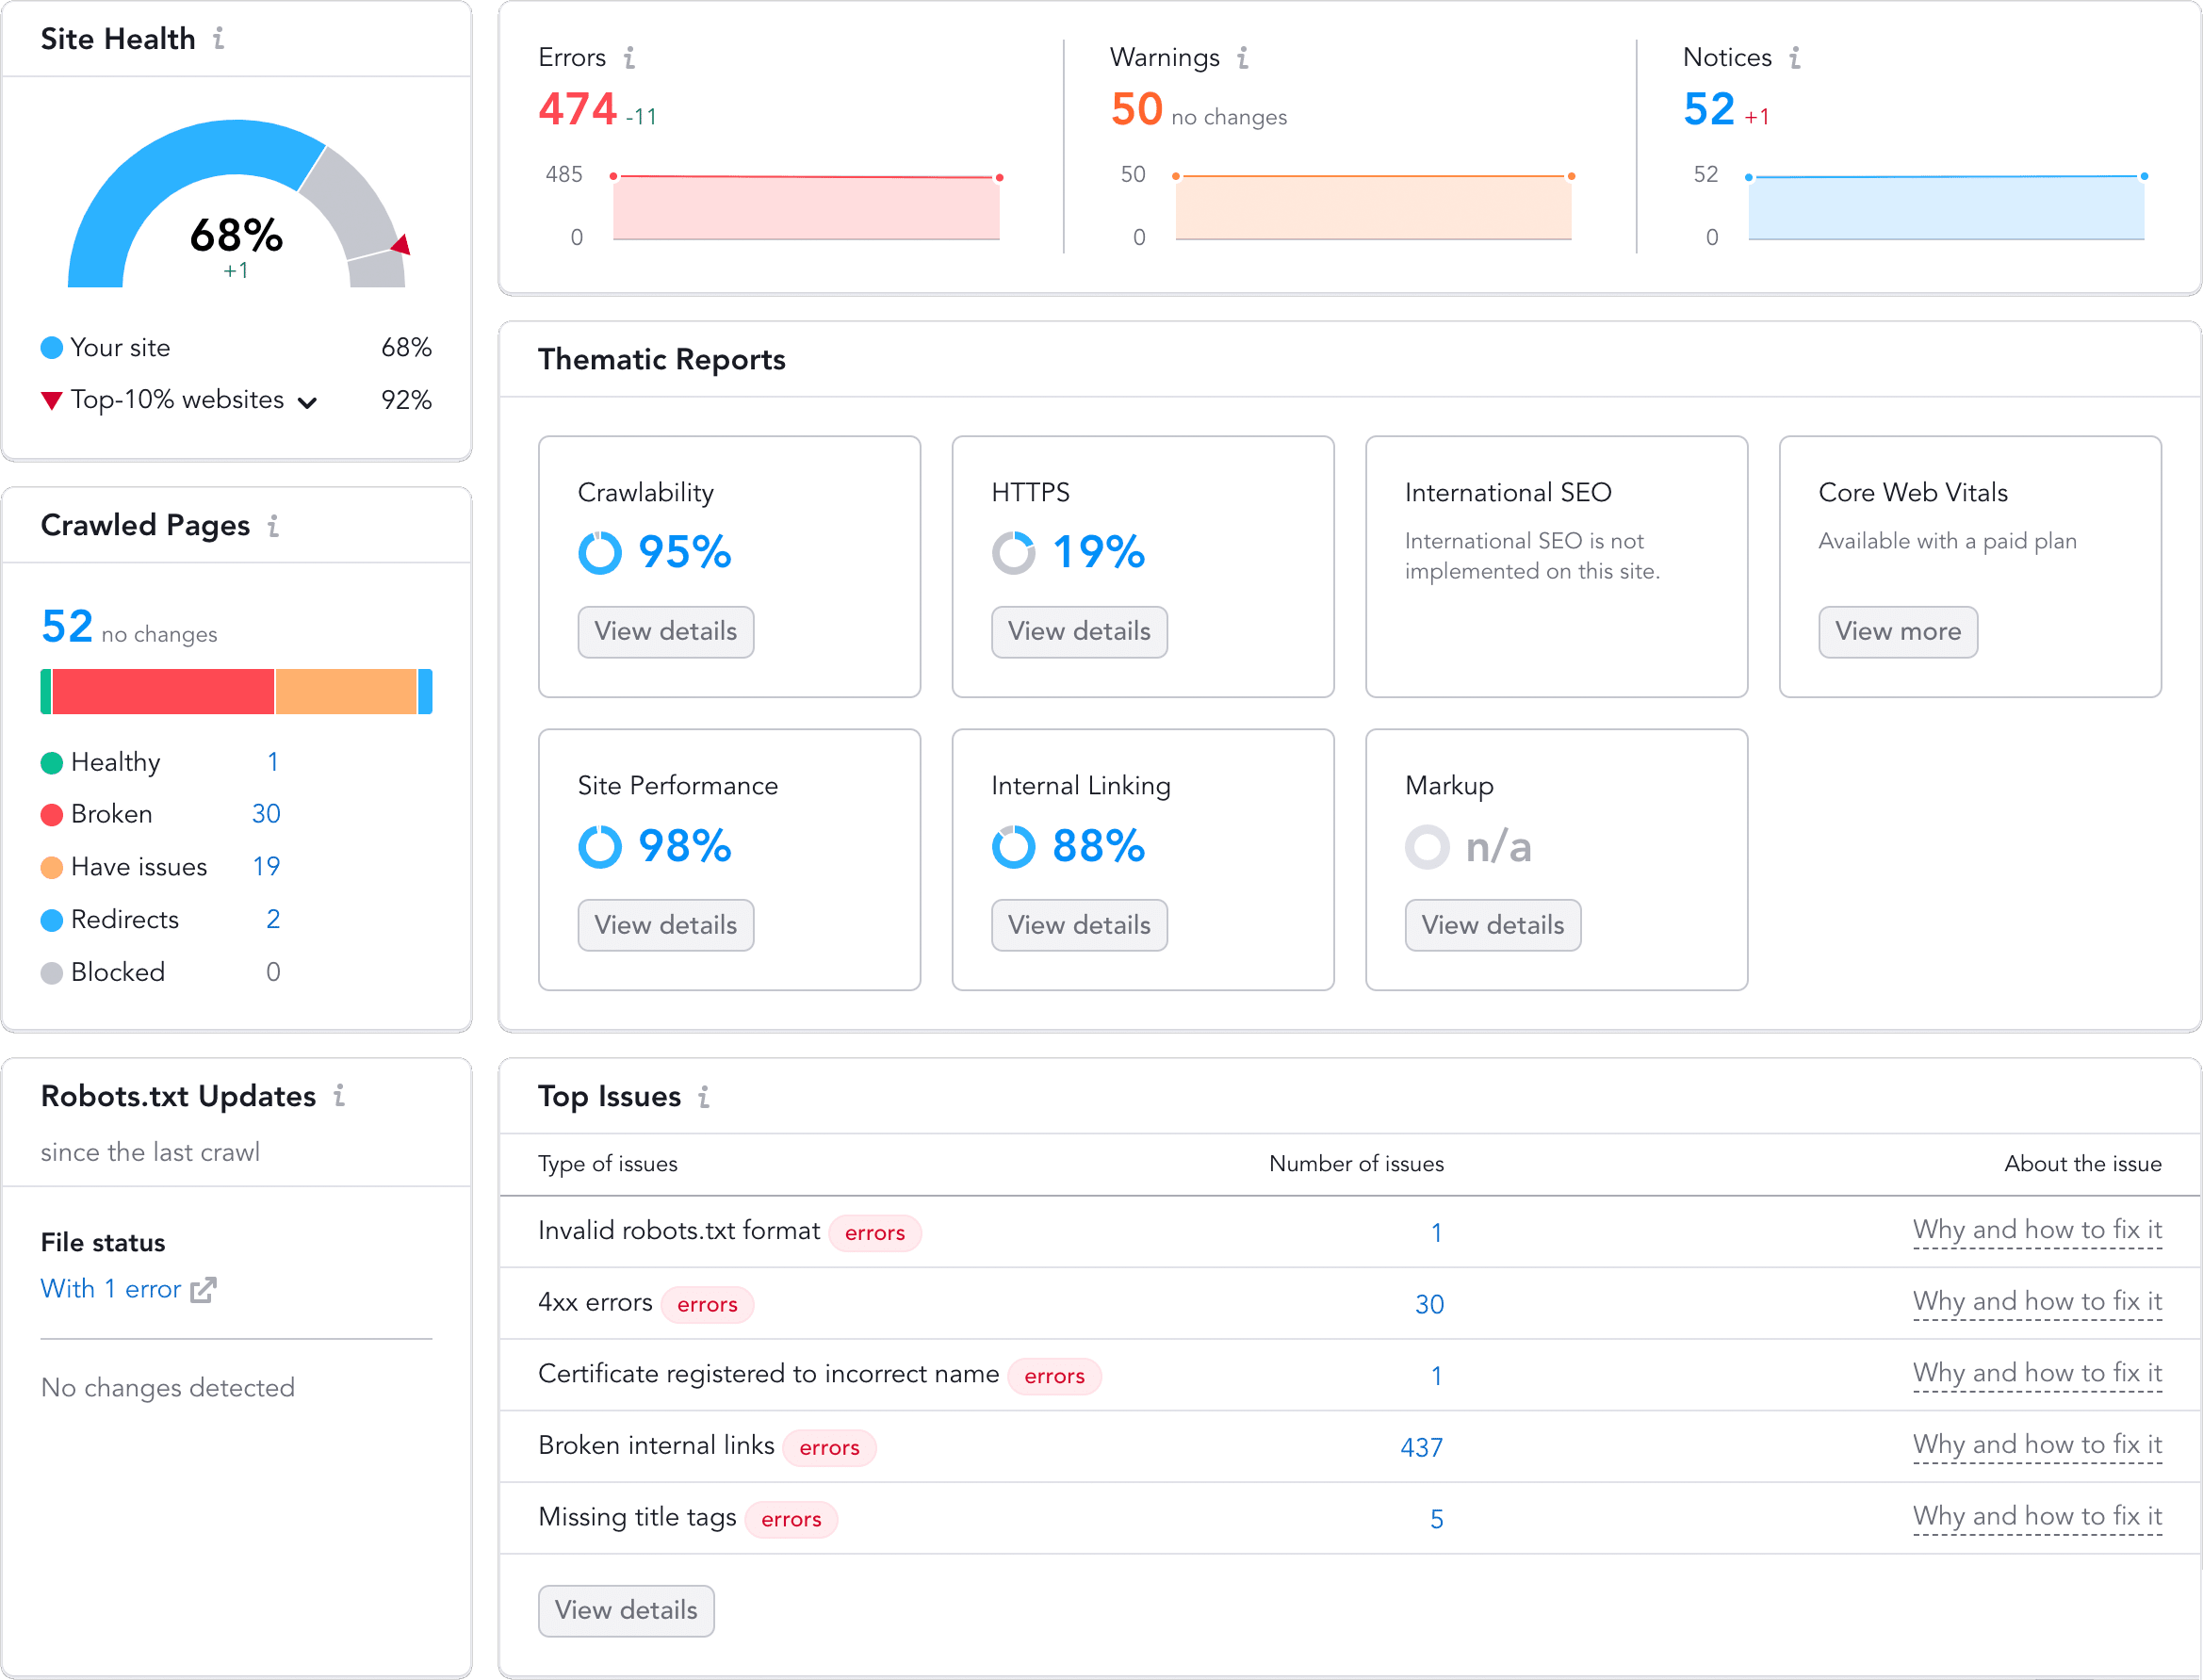This screenshot has height=1680, width=2203.
Task: Click the errors tag next to 4xx errors
Action: click(707, 1305)
